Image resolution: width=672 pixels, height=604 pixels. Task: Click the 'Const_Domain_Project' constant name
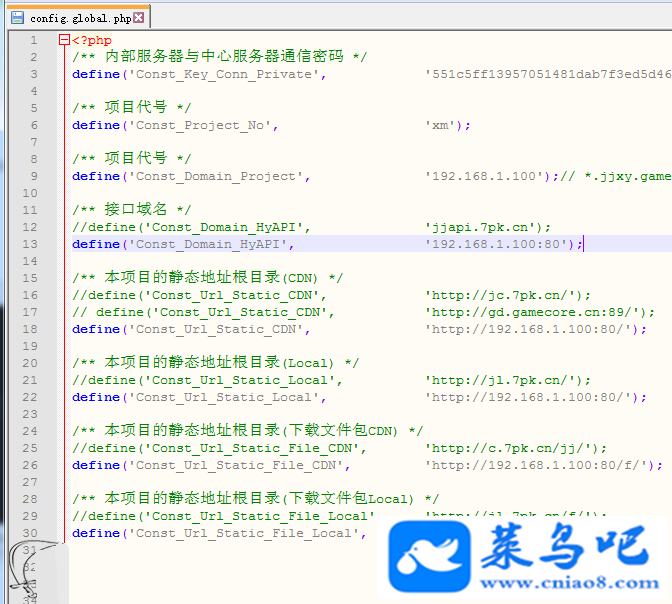click(216, 176)
